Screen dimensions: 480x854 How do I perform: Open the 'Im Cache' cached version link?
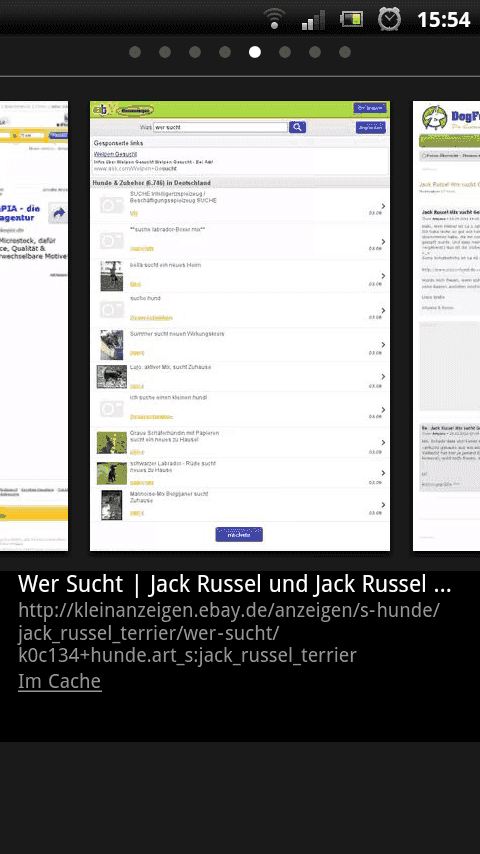pyautogui.click(x=59, y=681)
